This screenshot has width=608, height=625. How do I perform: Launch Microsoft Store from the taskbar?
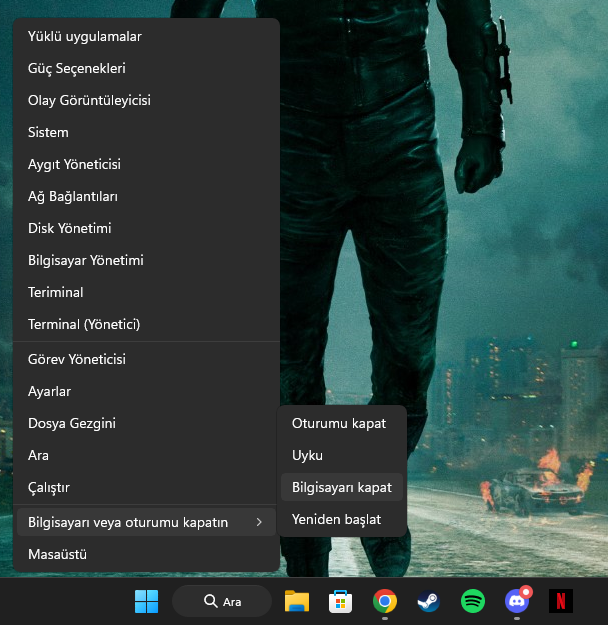[340, 601]
